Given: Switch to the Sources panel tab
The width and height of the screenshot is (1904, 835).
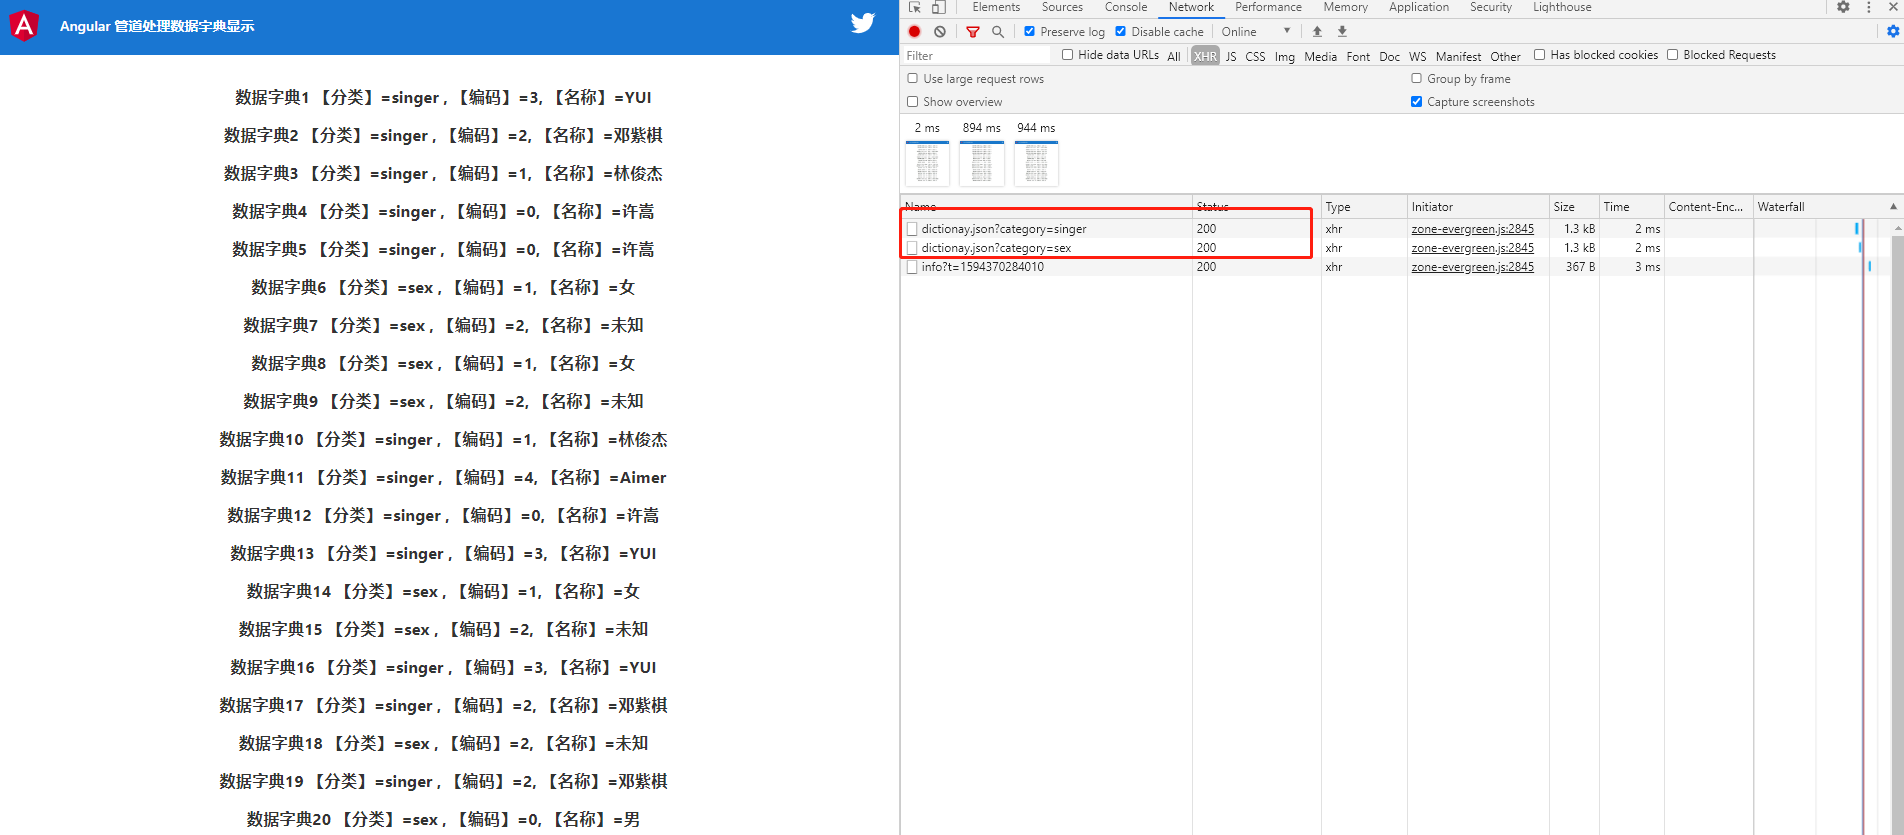Looking at the screenshot, I should (1062, 7).
